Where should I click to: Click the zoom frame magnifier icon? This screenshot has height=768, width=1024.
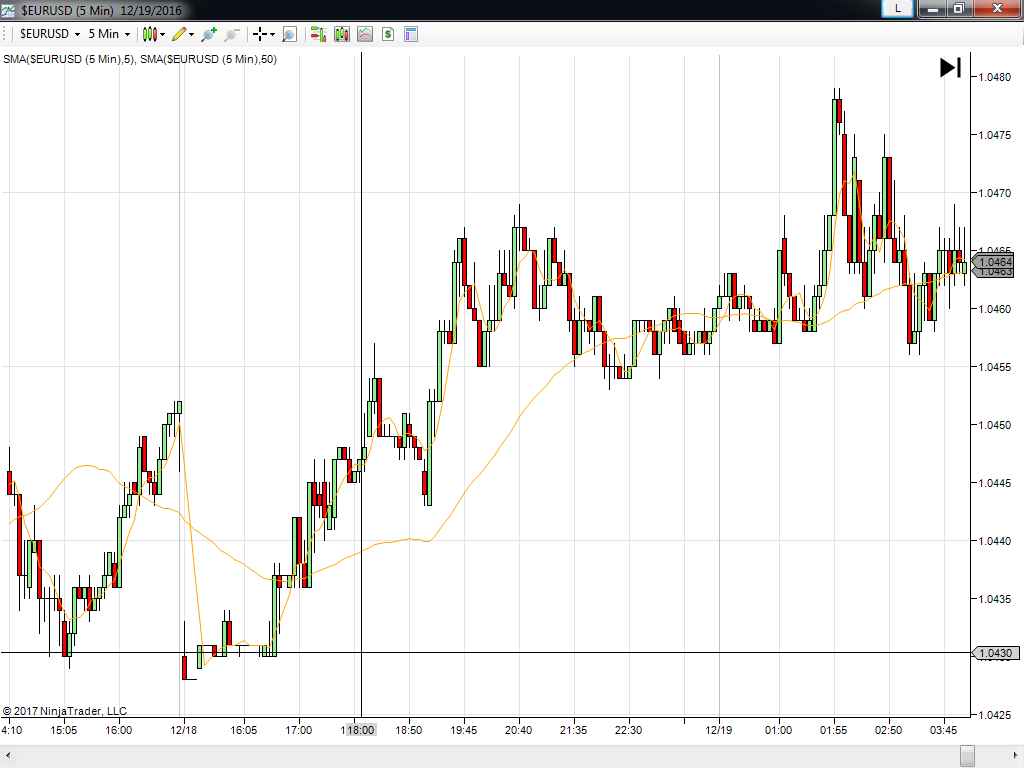289,34
